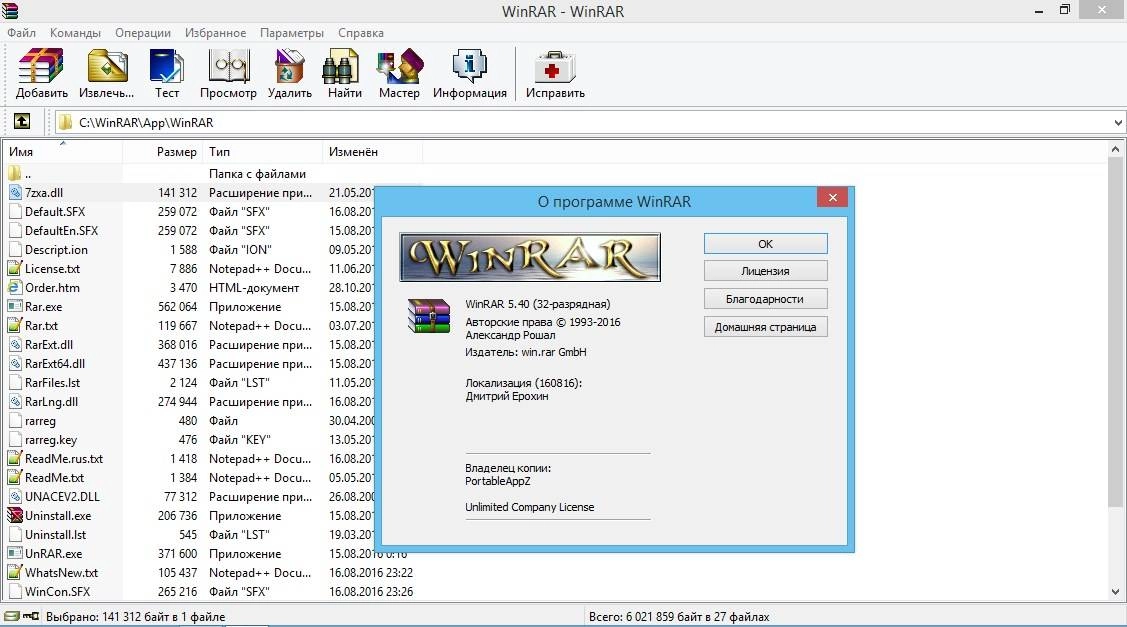Click the Удалить (Delete) toolbar icon

pyautogui.click(x=290, y=73)
